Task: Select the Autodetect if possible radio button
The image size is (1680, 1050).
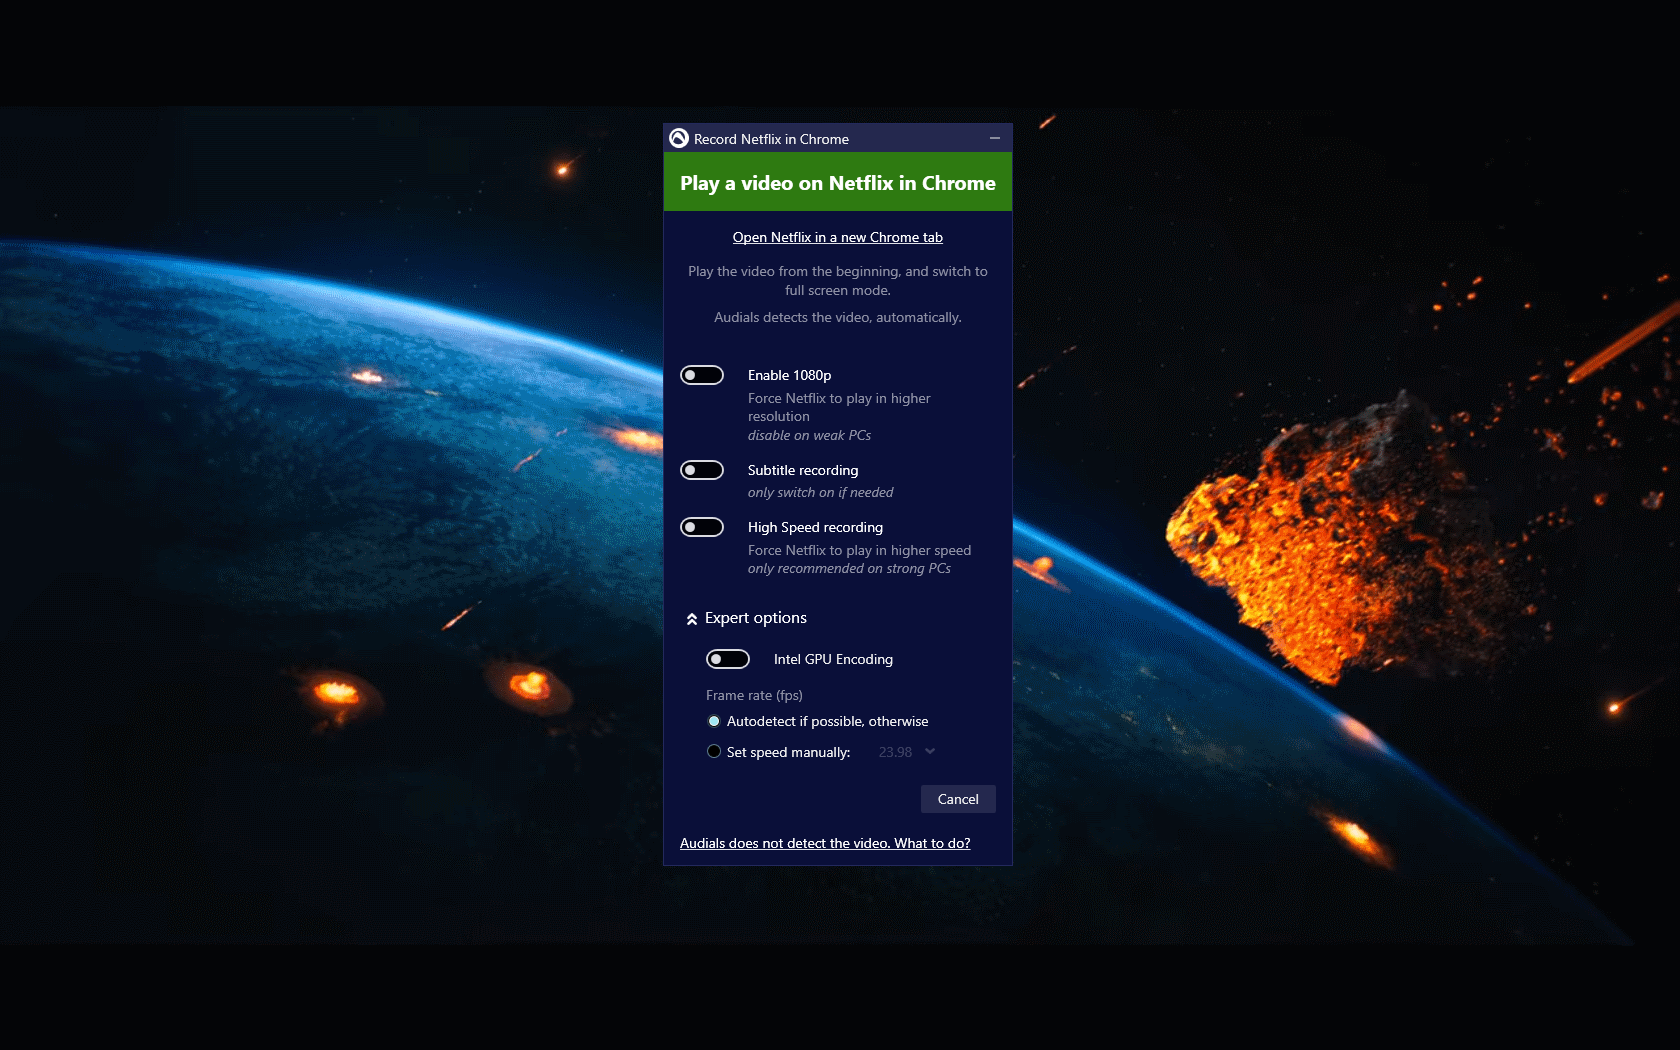Action: [x=714, y=721]
